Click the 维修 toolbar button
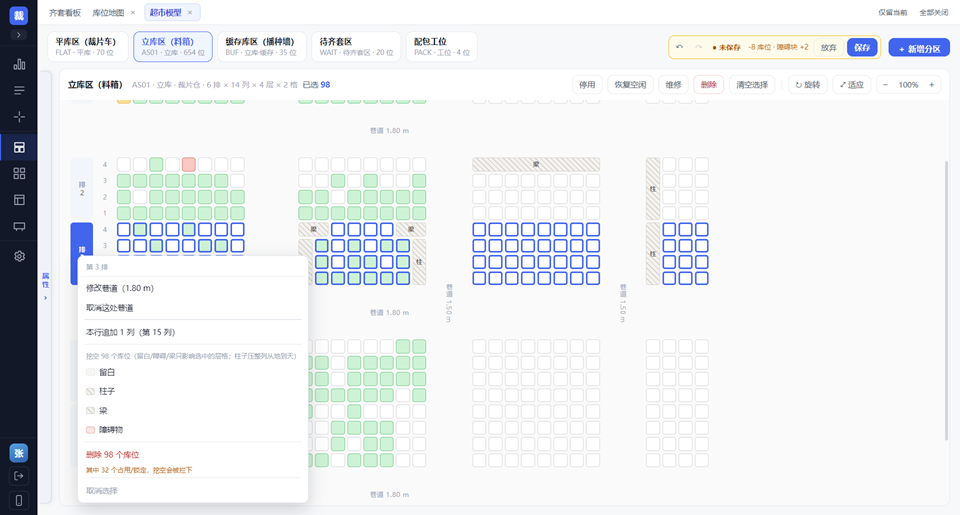 coord(673,85)
